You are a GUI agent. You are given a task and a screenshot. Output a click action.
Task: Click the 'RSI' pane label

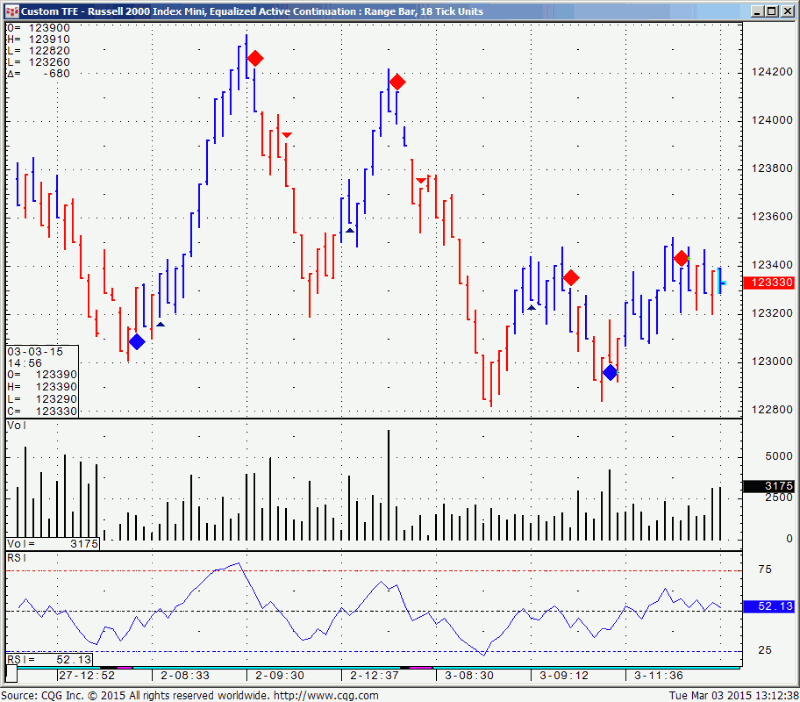[x=17, y=558]
